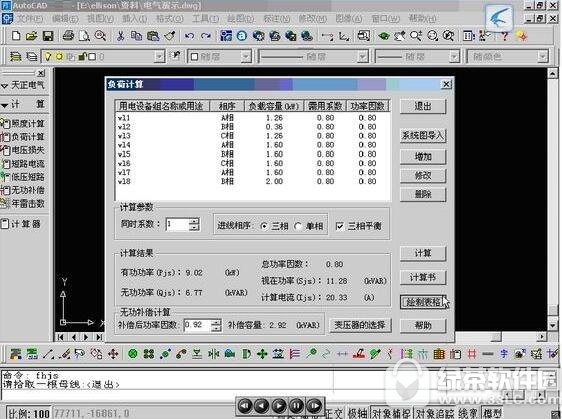The width and height of the screenshot is (562, 419).
Task: Open the Layer manager icon
Action: click(15, 57)
